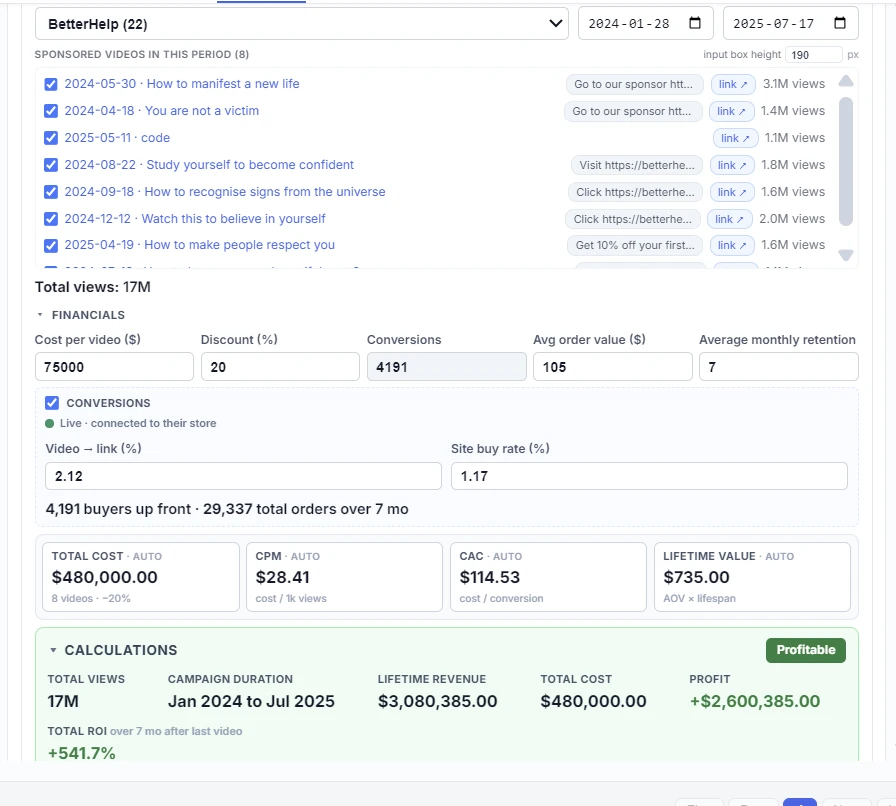Image resolution: width=896 pixels, height=806 pixels.
Task: Click the Avg order value field 105
Action: pyautogui.click(x=613, y=366)
